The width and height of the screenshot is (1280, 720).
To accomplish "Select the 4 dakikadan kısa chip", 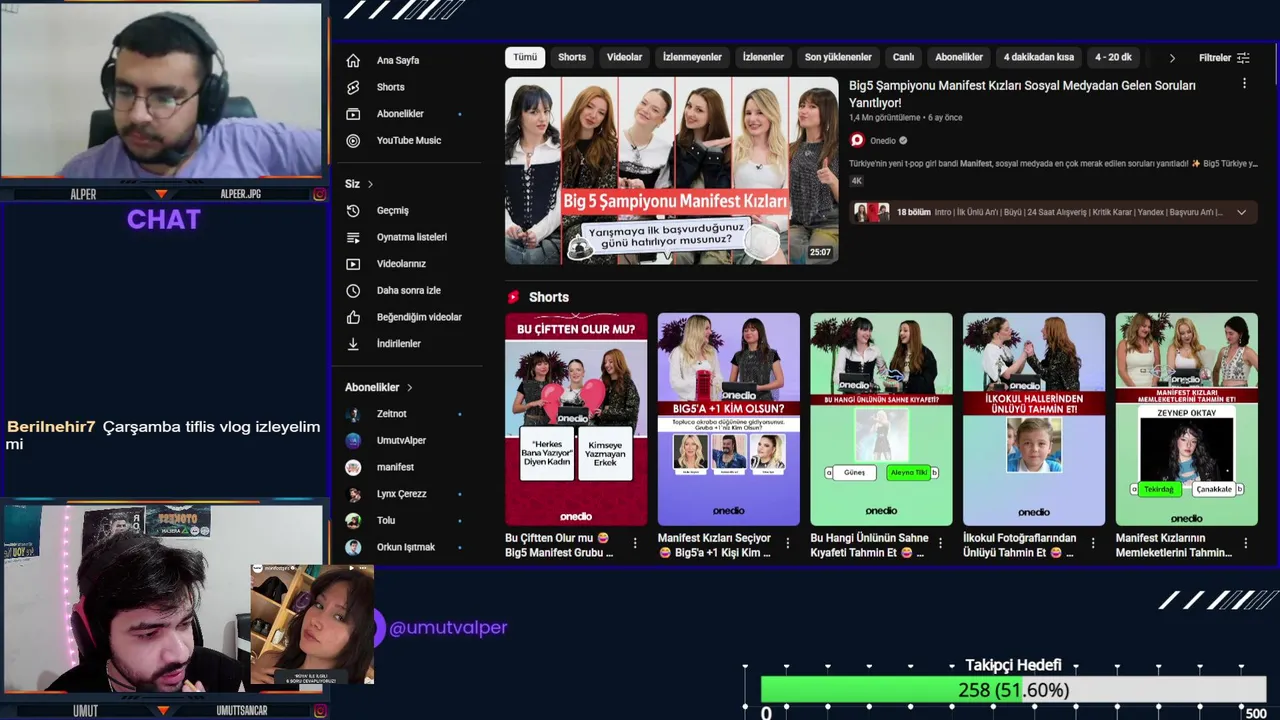I will coord(1039,57).
